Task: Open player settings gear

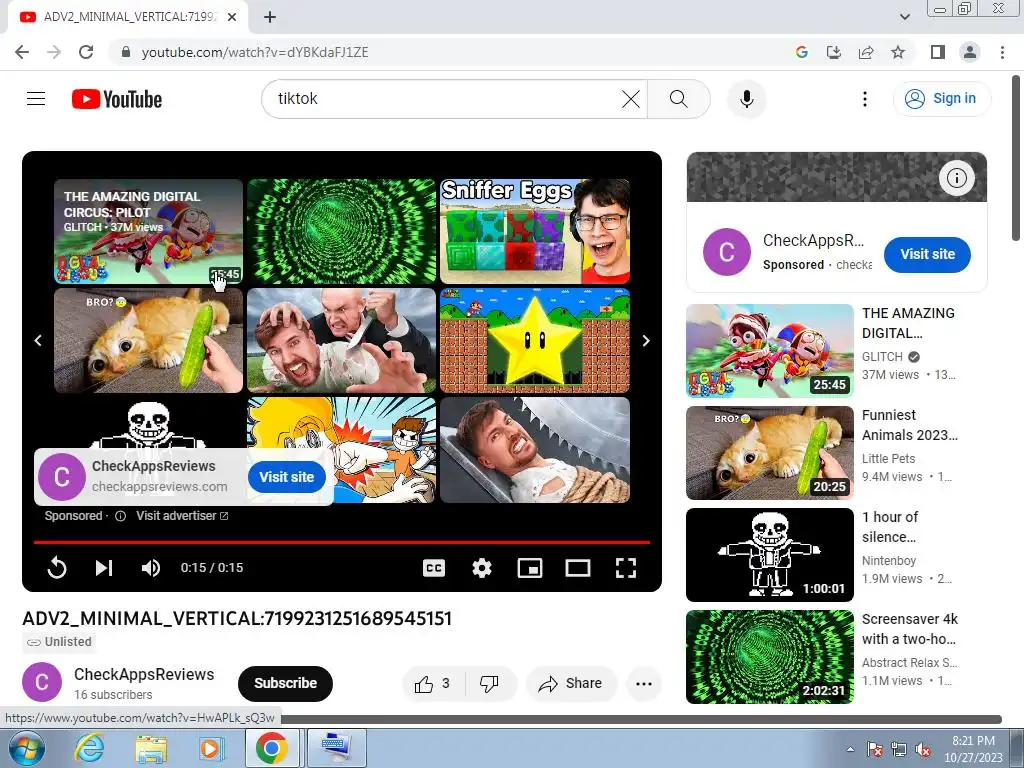Action: pyautogui.click(x=482, y=568)
